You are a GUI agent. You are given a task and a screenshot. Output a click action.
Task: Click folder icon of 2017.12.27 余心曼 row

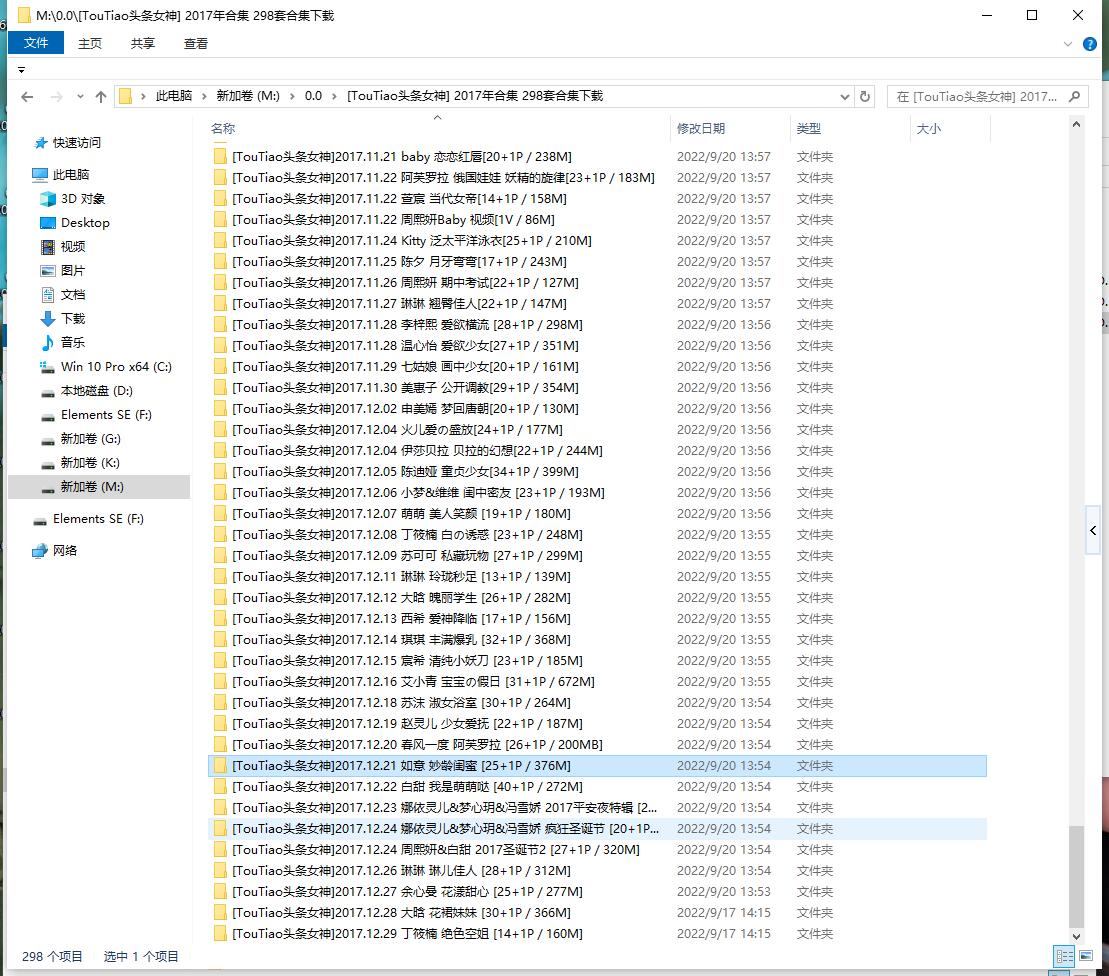(x=220, y=892)
